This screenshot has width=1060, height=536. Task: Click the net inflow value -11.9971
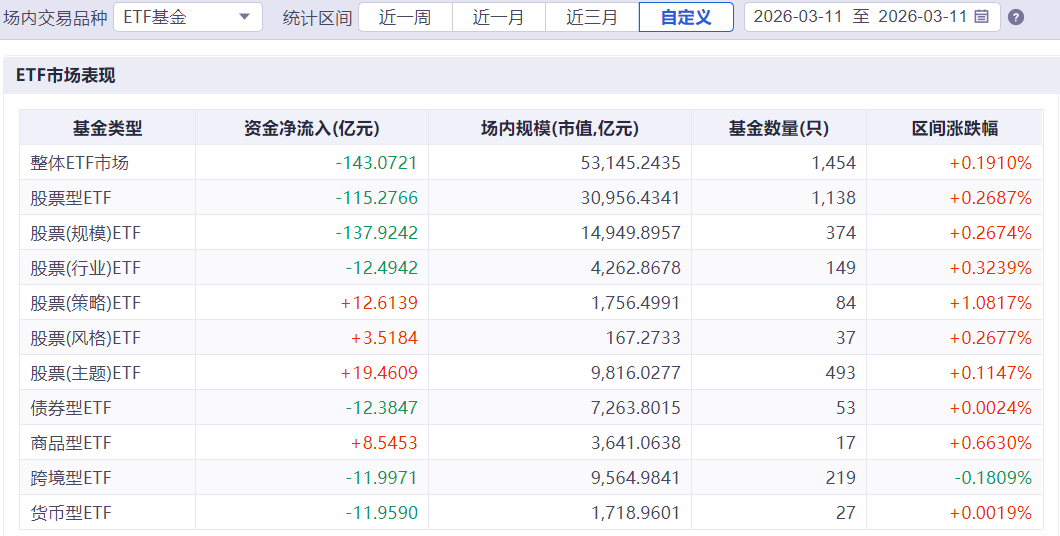(382, 479)
